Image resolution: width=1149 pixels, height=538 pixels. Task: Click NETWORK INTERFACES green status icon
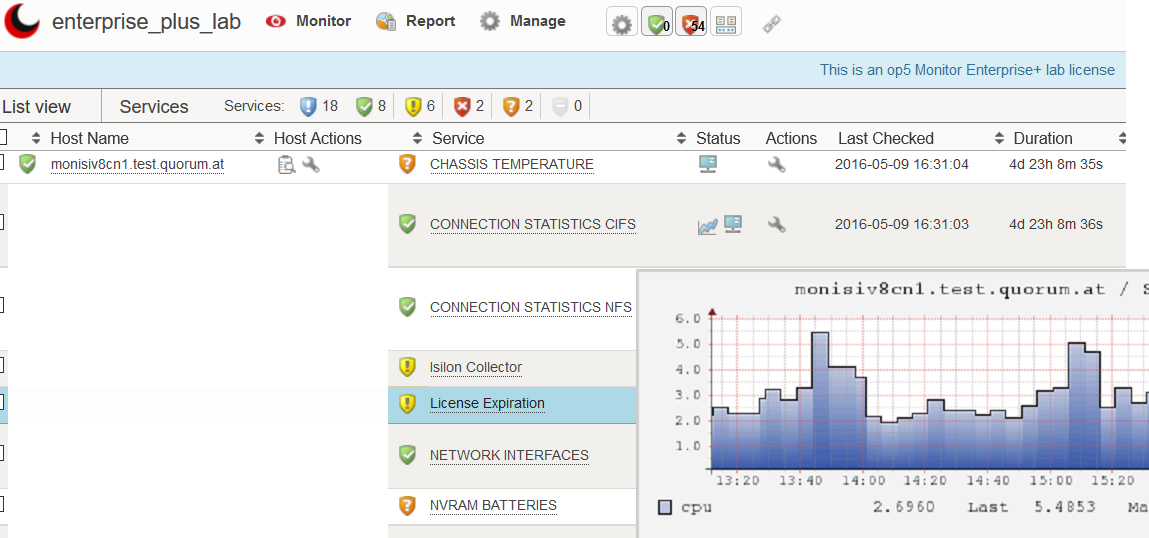tap(407, 454)
